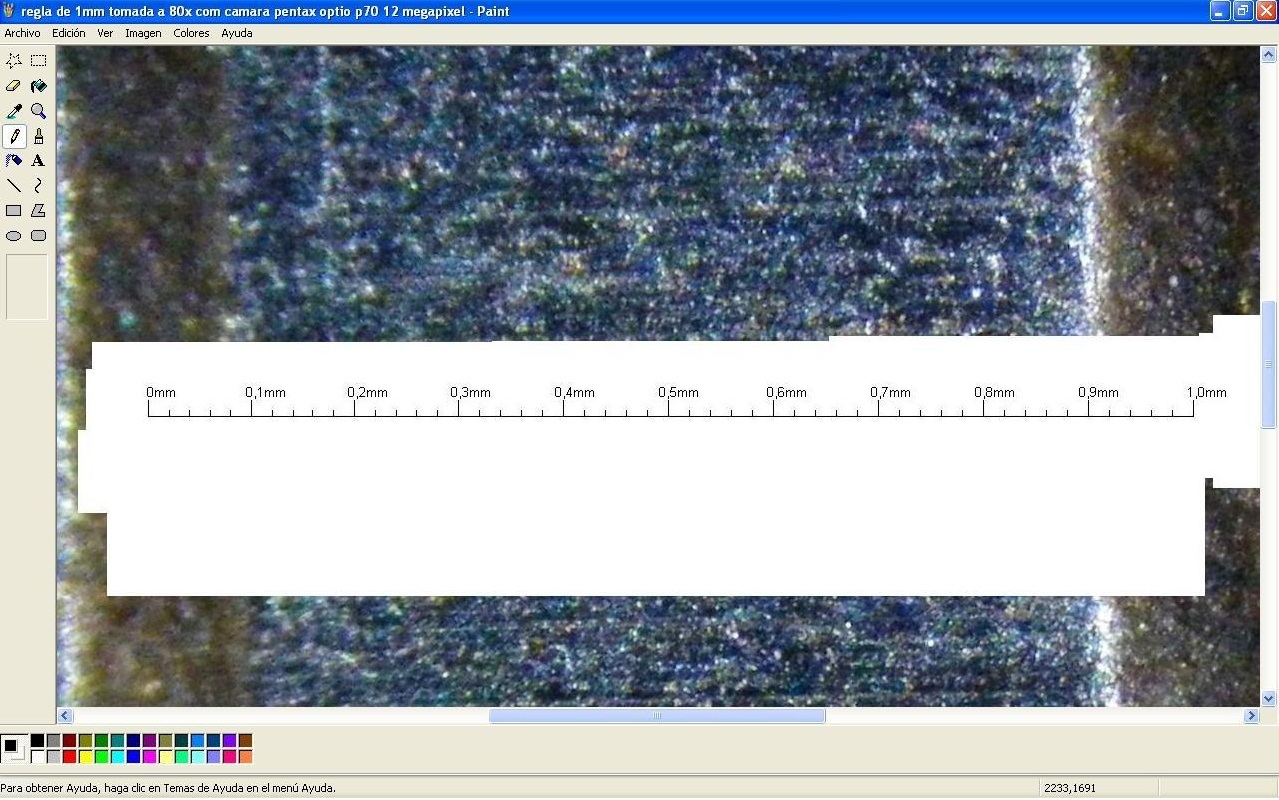Pick the pure blue color swatch

tap(133, 756)
